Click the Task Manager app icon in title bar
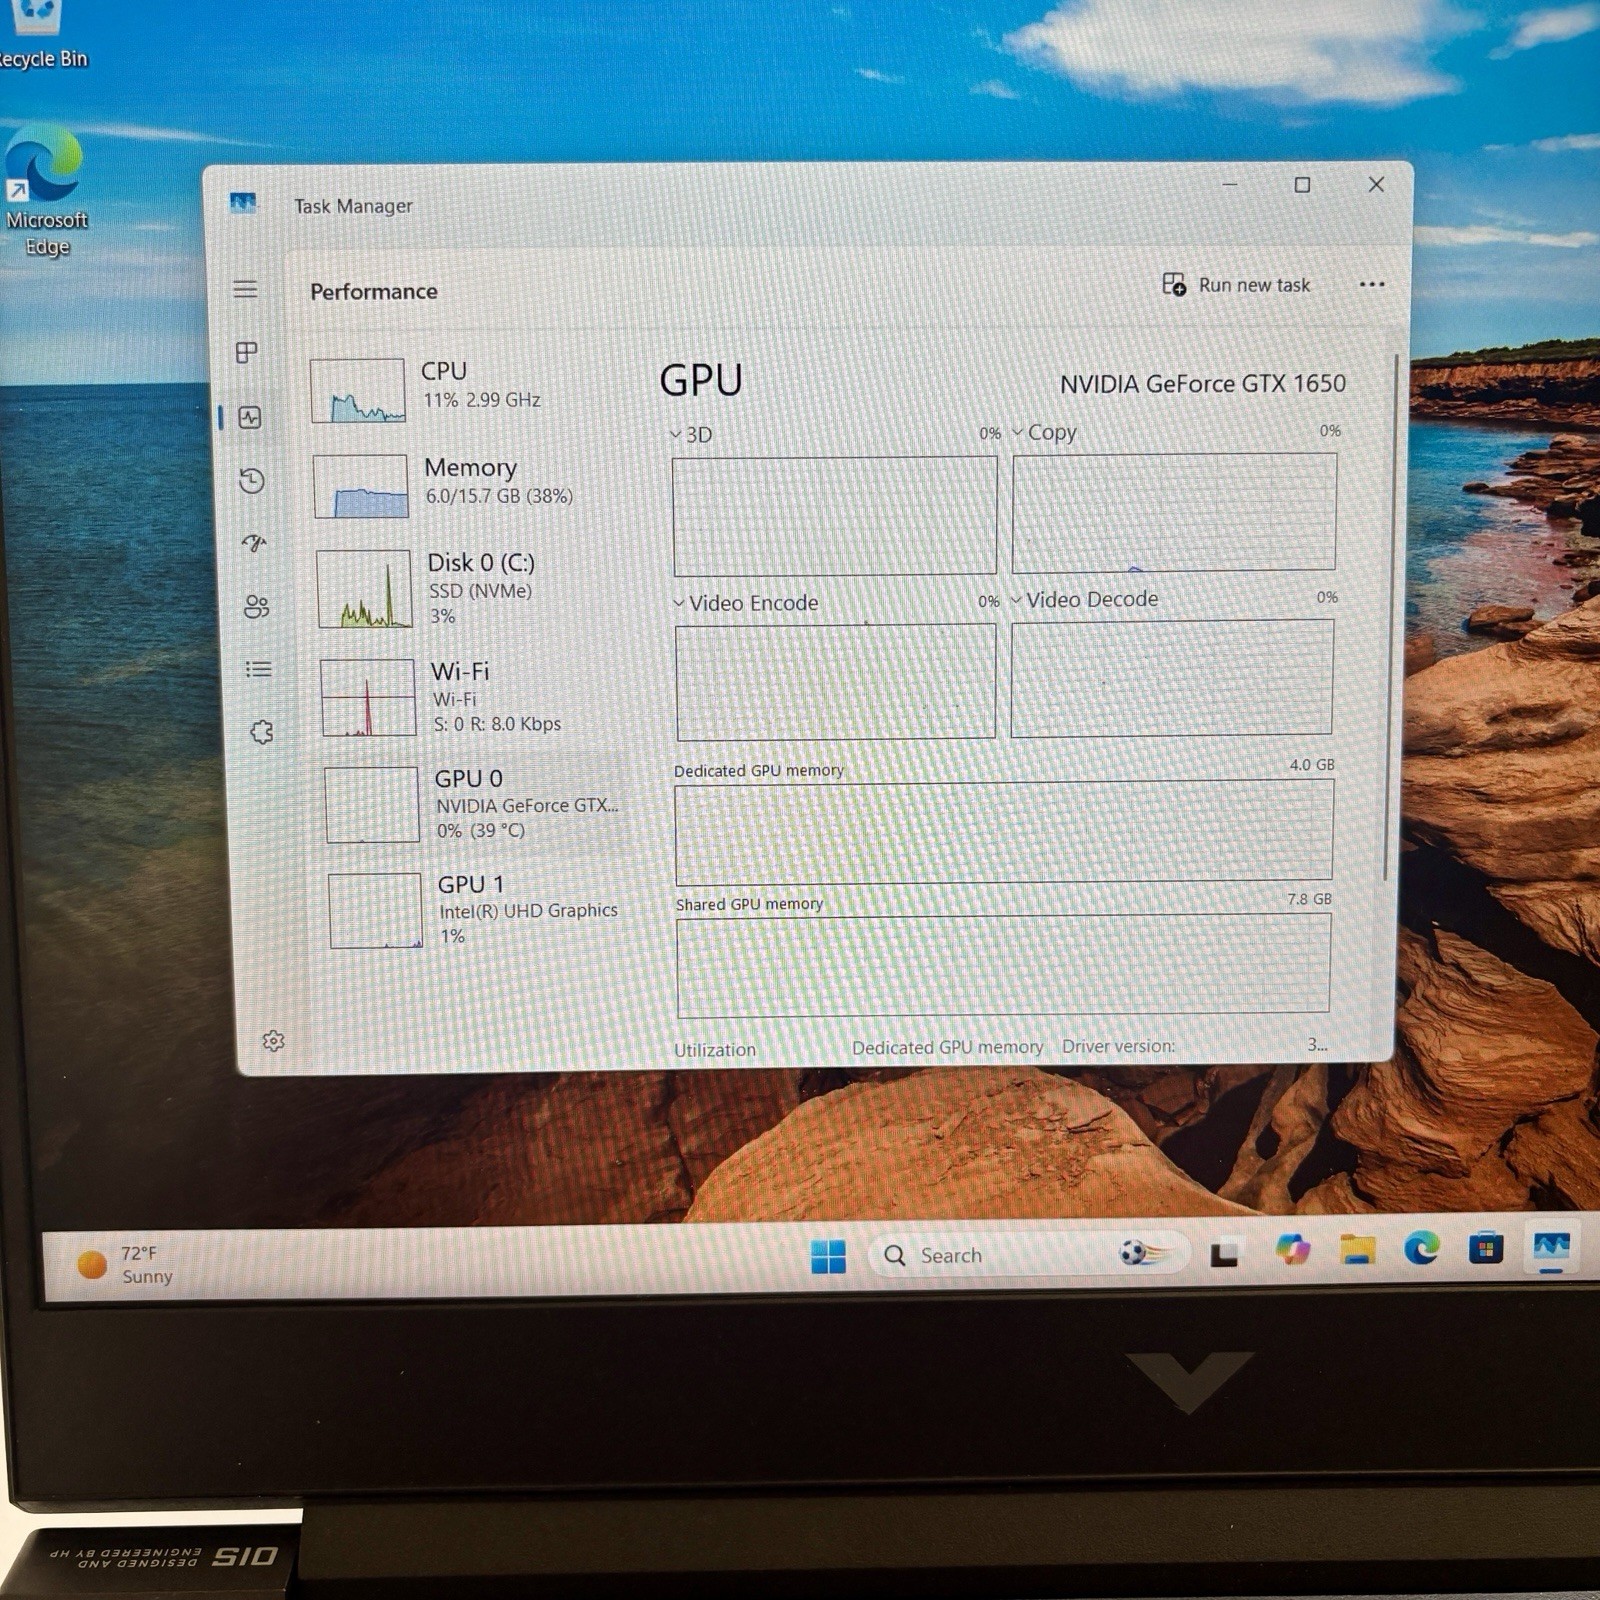Viewport: 1600px width, 1600px height. (243, 204)
